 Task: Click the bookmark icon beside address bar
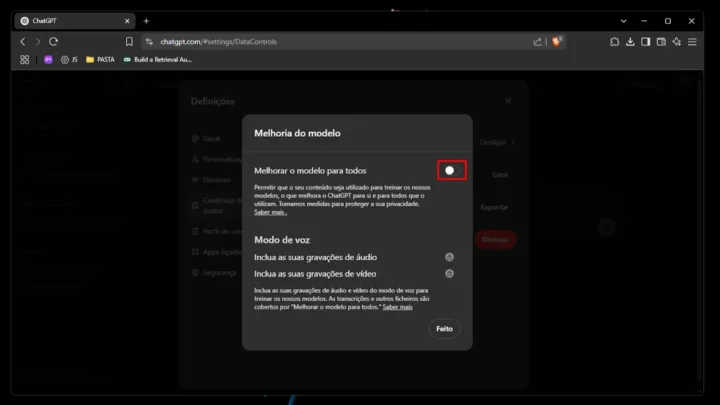coord(129,41)
